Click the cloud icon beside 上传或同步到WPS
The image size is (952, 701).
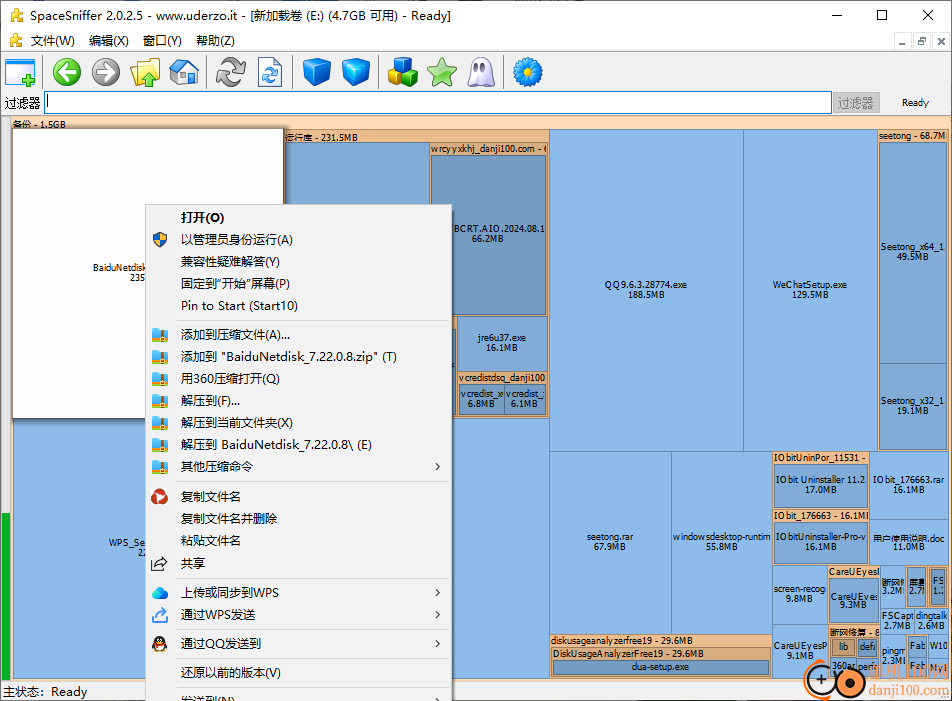tap(160, 592)
